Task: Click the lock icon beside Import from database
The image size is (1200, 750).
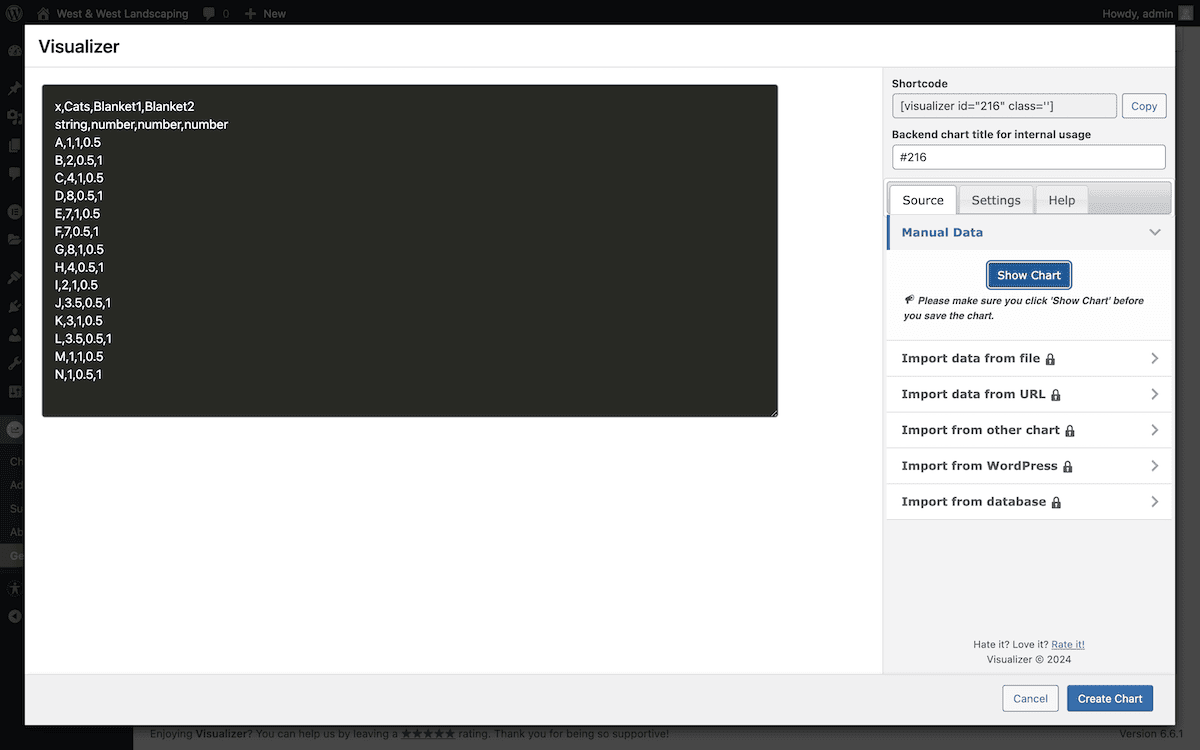Action: 1056,503
